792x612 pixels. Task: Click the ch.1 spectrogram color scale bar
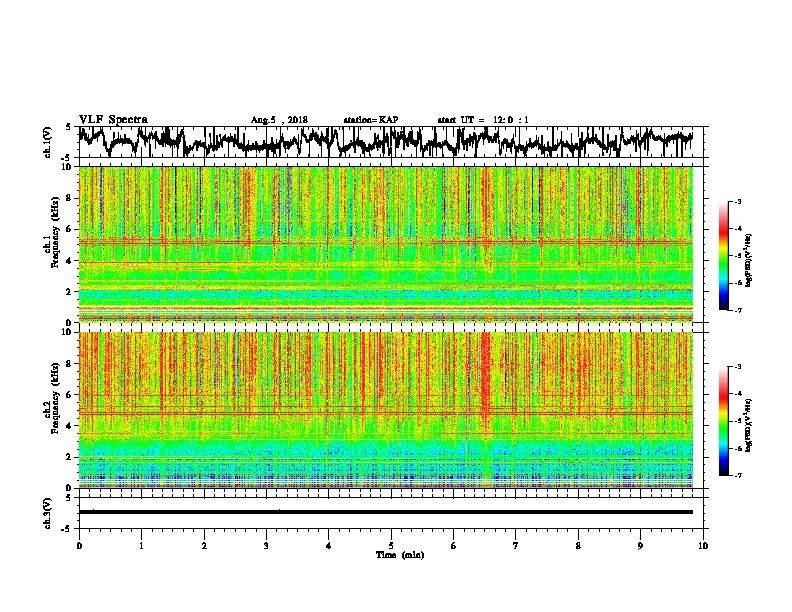pyautogui.click(x=723, y=256)
